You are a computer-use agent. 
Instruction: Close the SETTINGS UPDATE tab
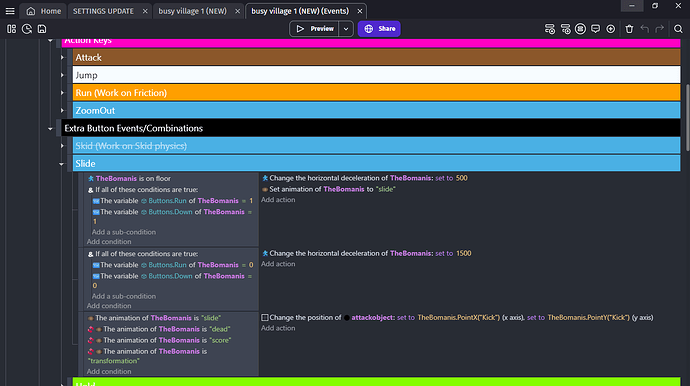point(145,11)
